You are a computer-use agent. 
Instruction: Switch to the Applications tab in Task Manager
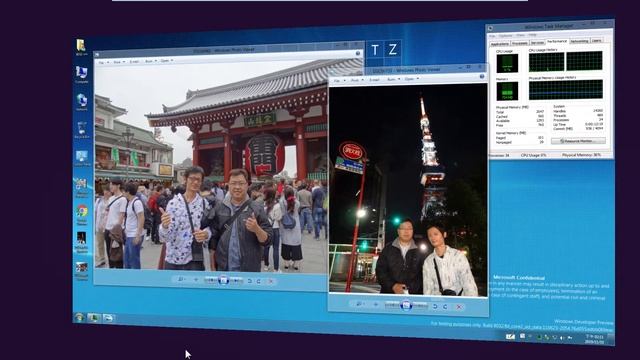(x=500, y=43)
